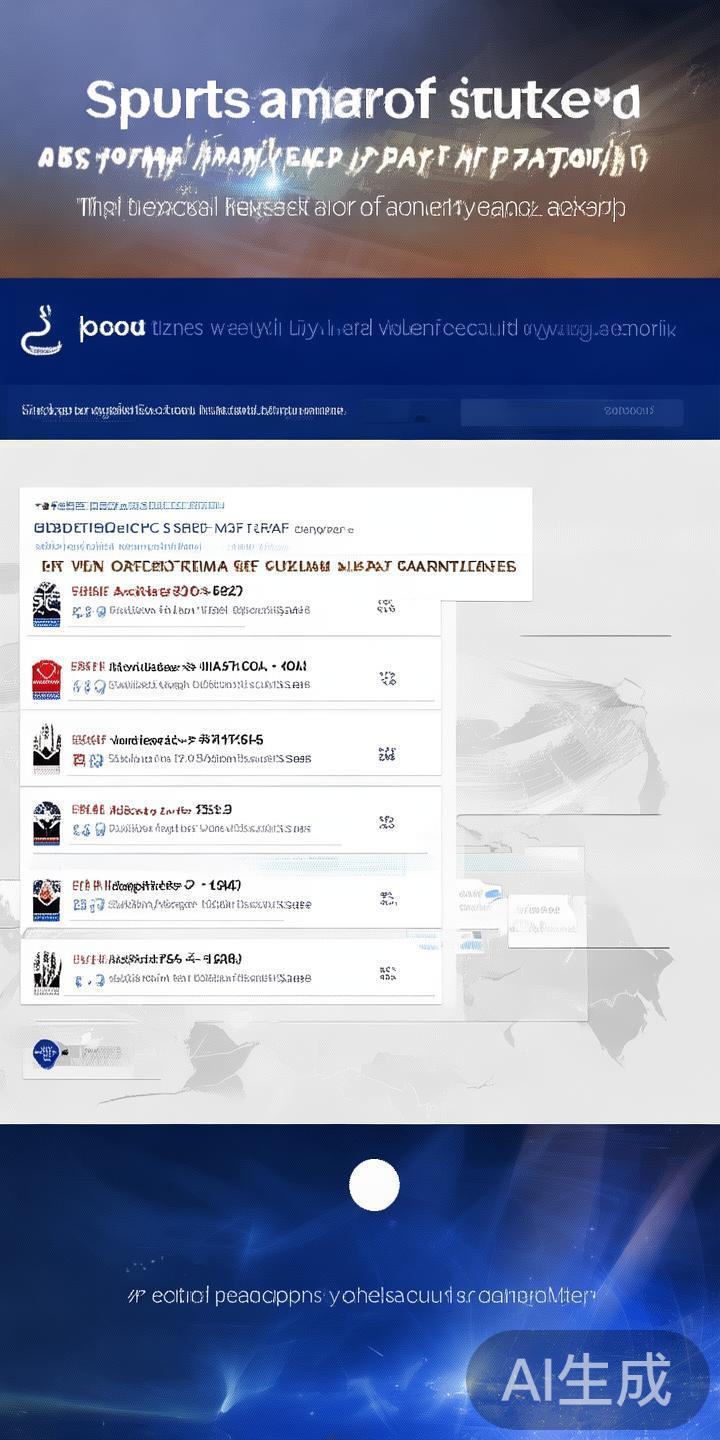Click the fourth row's dark team badge
The image size is (720, 1440).
(x=47, y=824)
